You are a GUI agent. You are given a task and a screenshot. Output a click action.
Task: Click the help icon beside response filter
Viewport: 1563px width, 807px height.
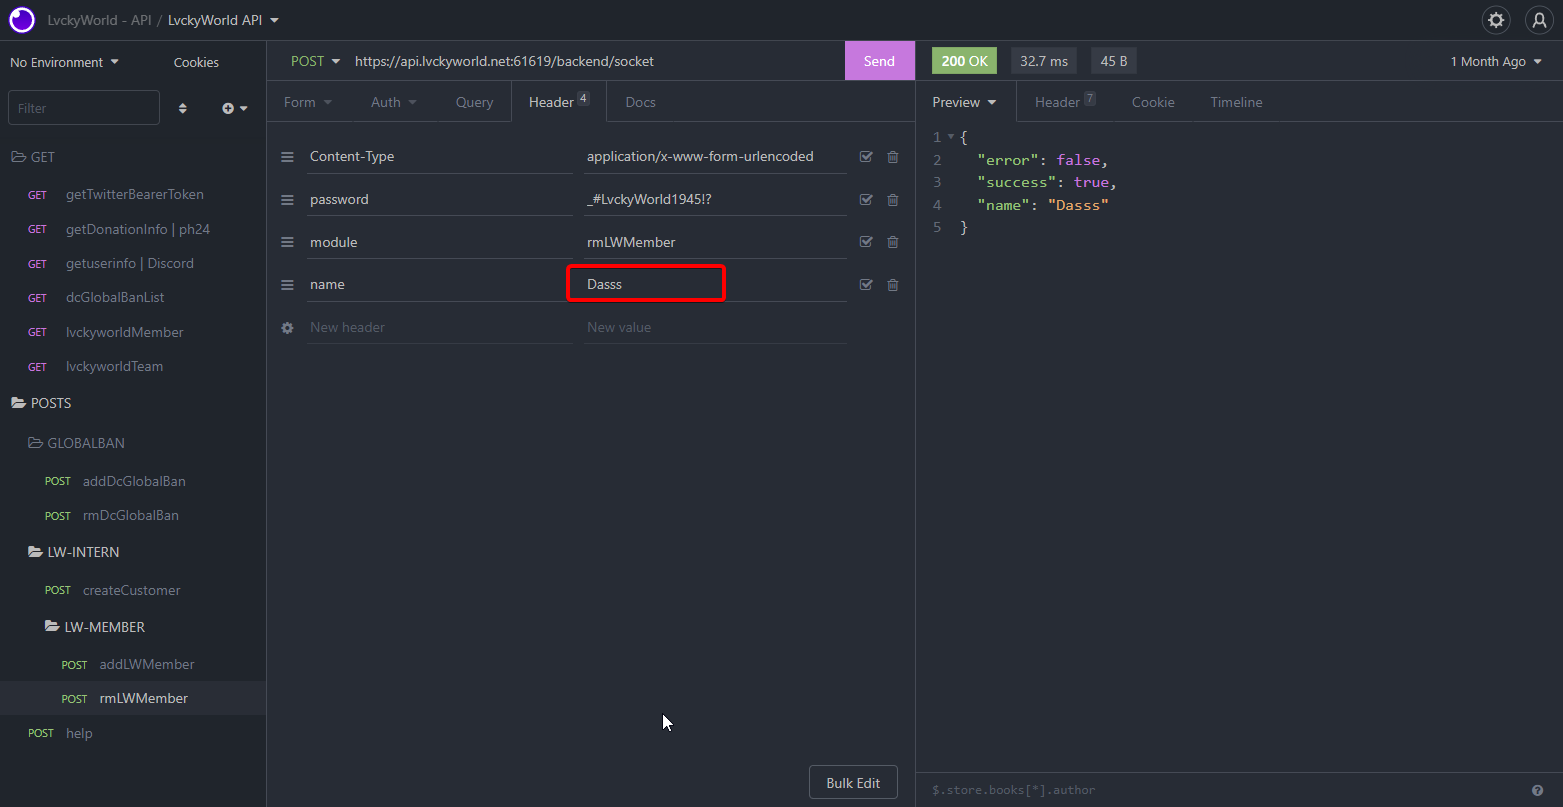tap(1537, 790)
